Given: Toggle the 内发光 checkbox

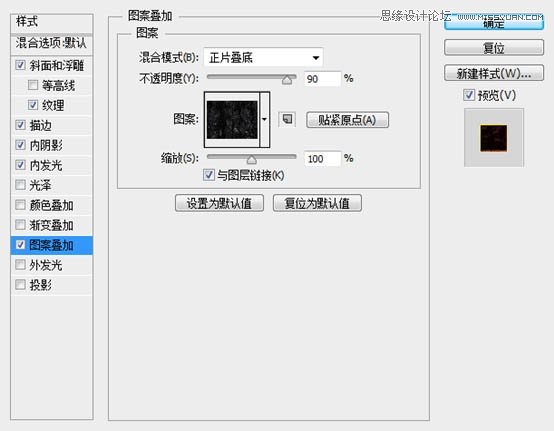Looking at the screenshot, I should coord(20,165).
